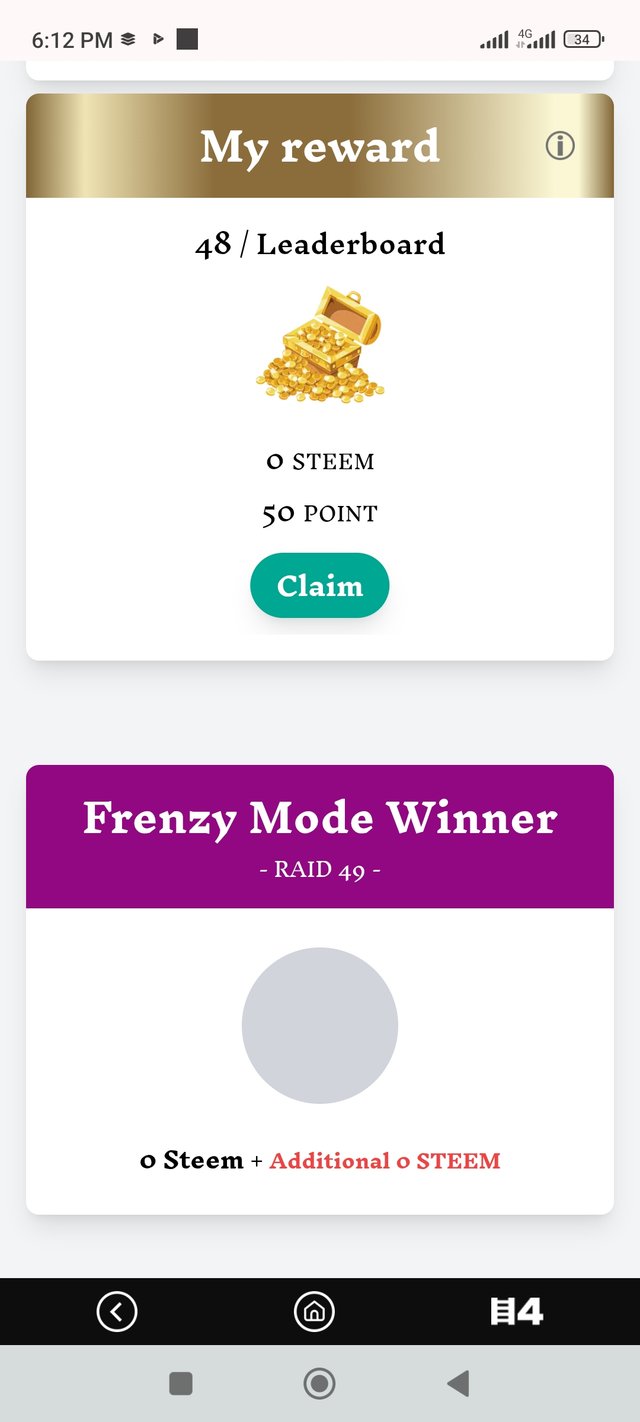Tap the Android back triangle button

(458, 1384)
